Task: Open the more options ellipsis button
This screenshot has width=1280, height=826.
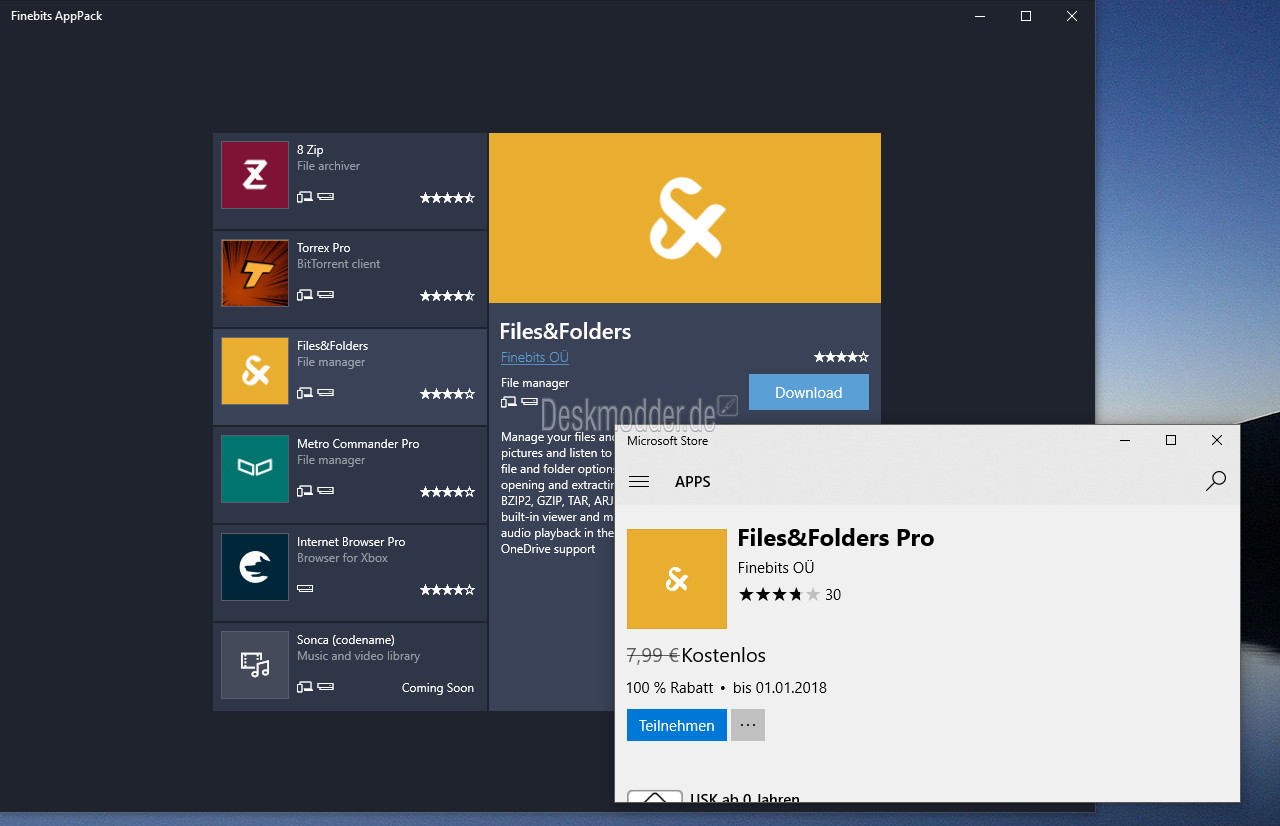Action: click(748, 725)
